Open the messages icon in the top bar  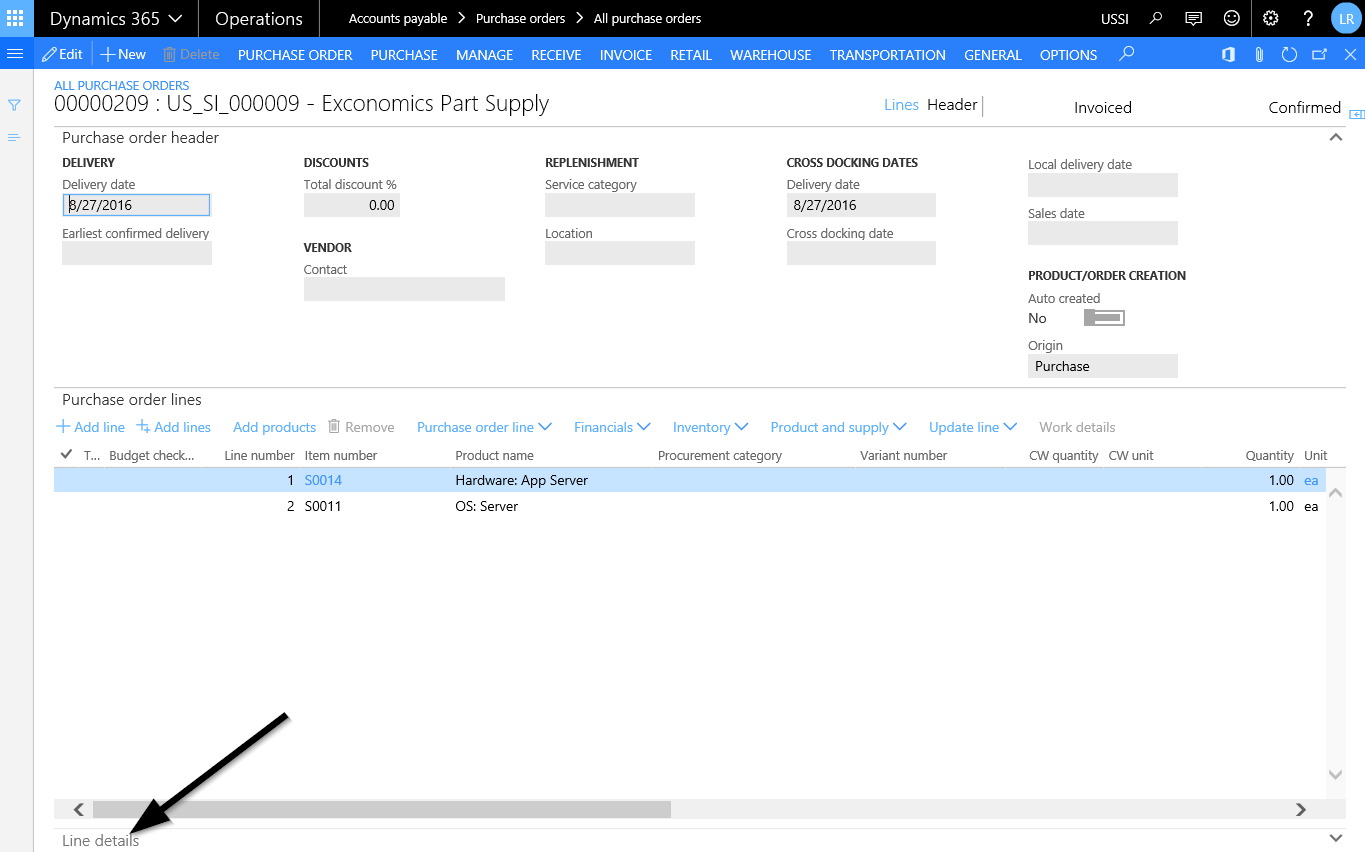pyautogui.click(x=1193, y=18)
